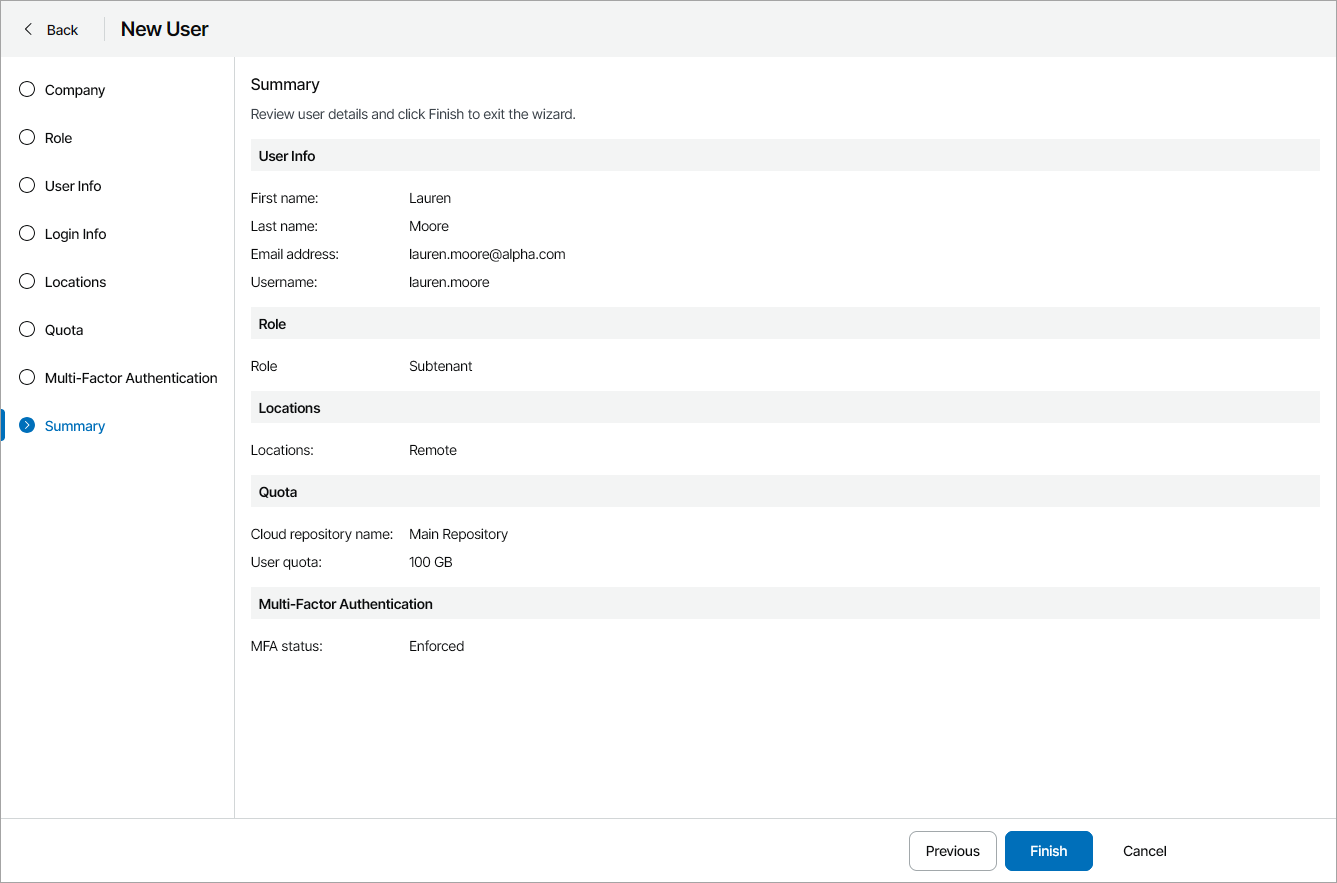Click the Multi-Factor Authentication step circle
The height and width of the screenshot is (883, 1337).
[27, 378]
